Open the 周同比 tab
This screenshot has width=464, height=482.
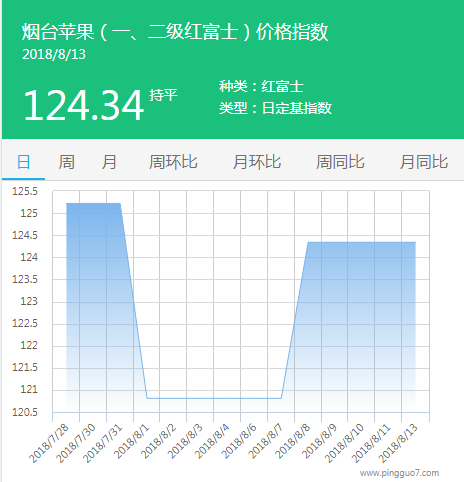340,162
